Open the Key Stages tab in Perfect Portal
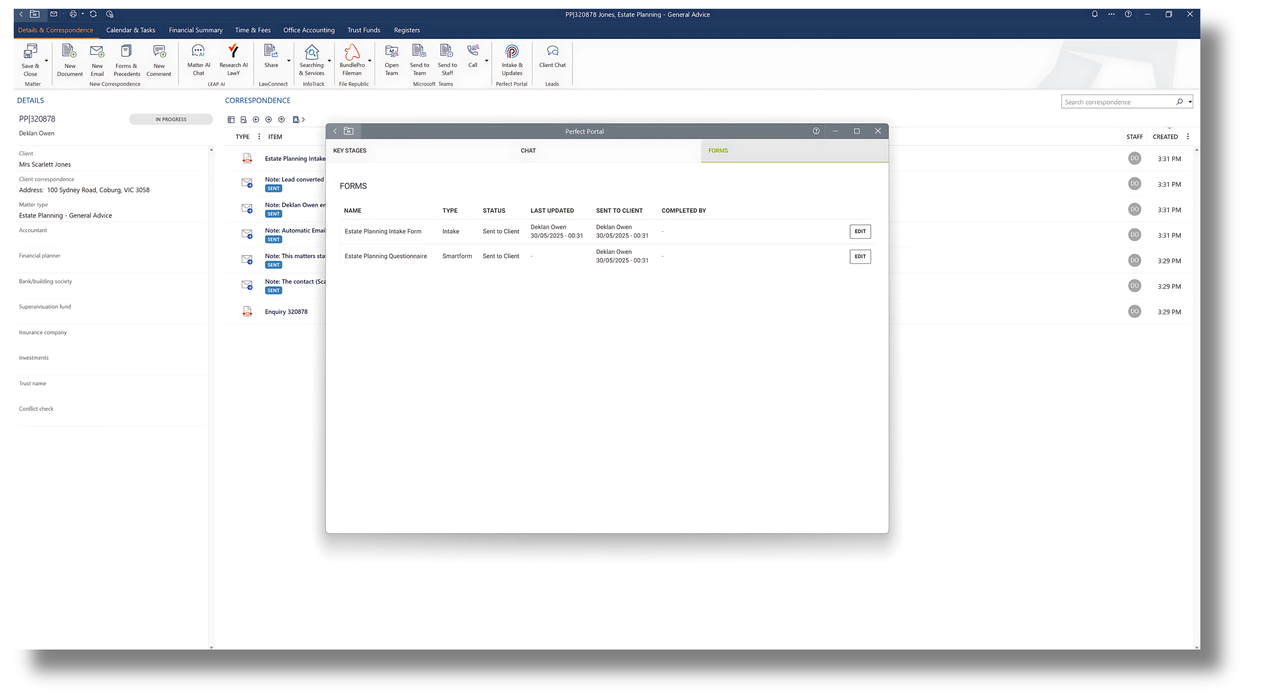This screenshot has width=1280, height=693. click(x=350, y=151)
